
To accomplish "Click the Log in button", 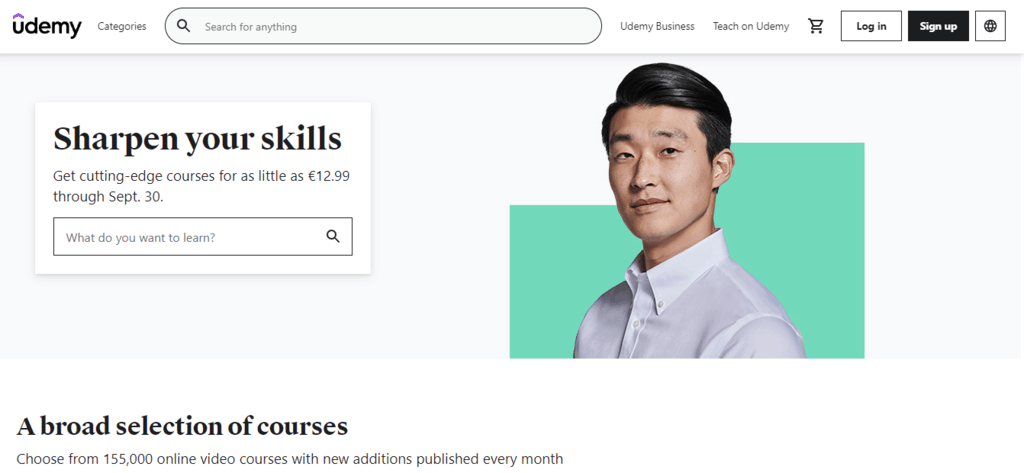I will pyautogui.click(x=870, y=26).
